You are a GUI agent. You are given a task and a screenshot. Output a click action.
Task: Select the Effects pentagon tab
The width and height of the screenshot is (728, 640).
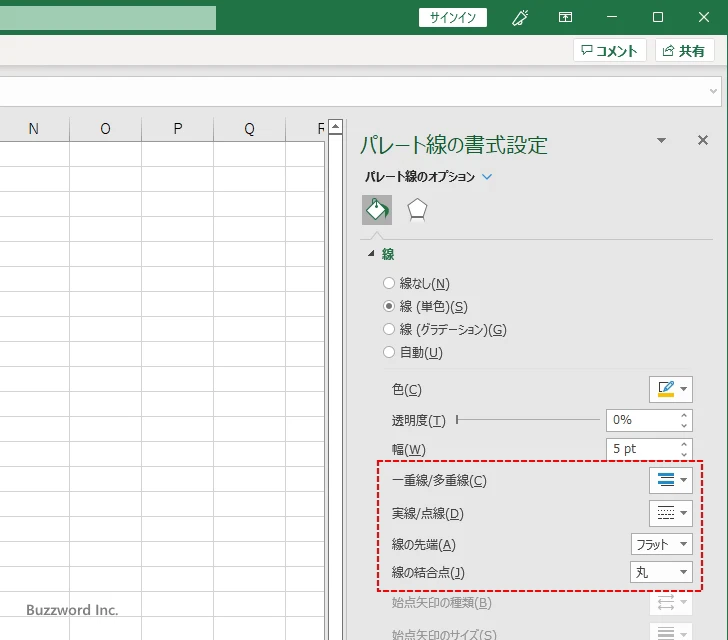coord(417,210)
